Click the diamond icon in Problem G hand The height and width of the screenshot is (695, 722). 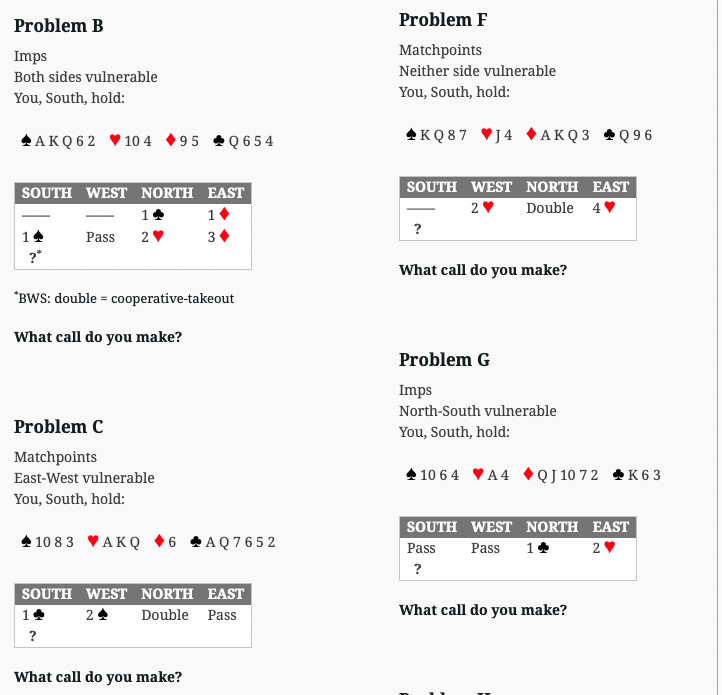point(528,473)
